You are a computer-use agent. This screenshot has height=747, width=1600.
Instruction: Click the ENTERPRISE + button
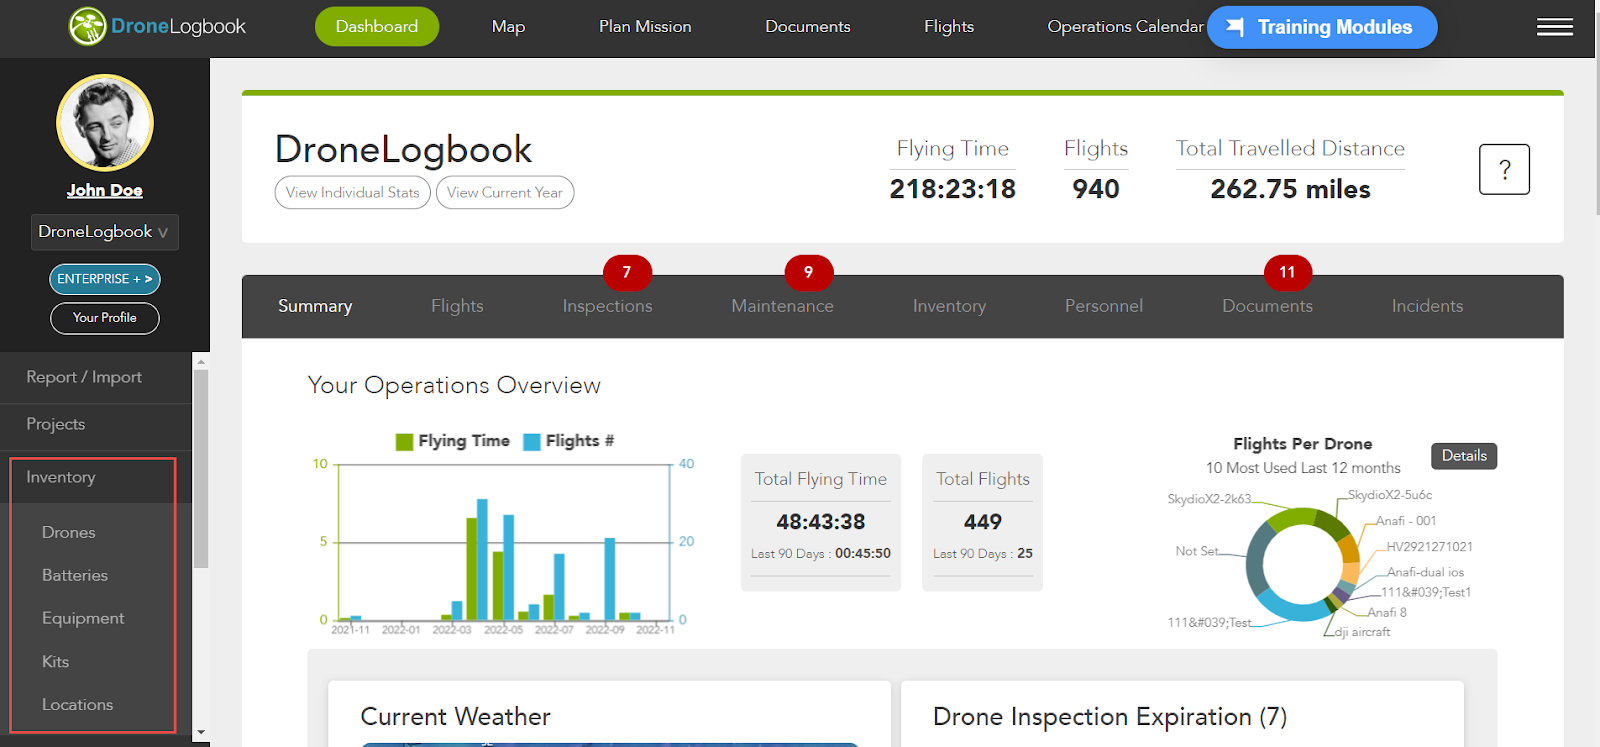[105, 279]
